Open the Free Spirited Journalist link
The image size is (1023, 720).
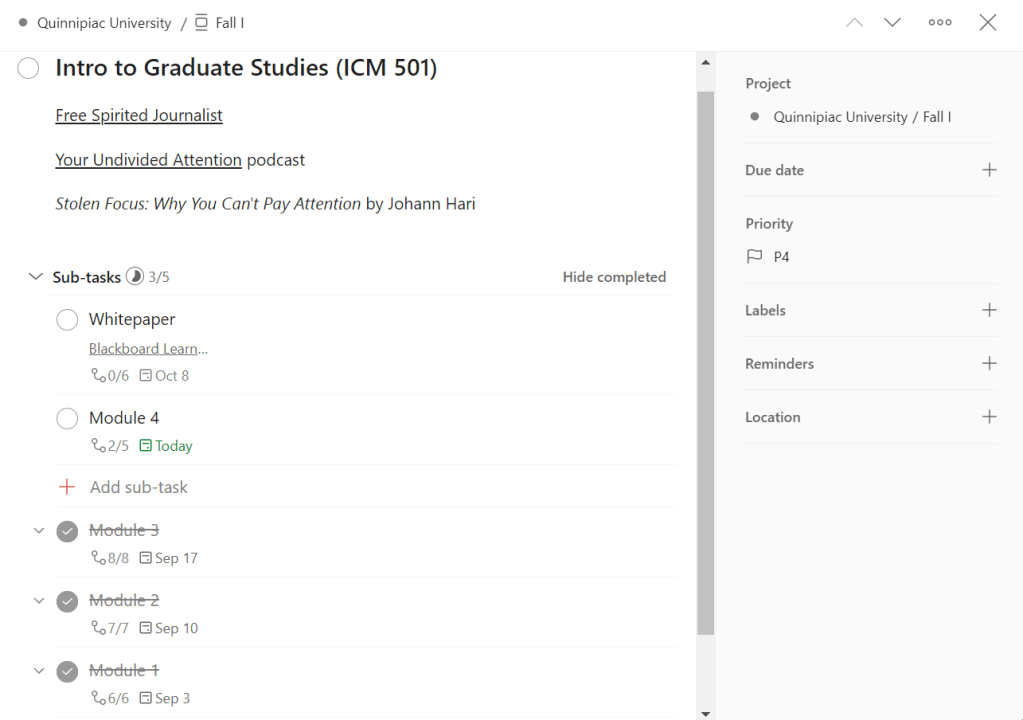pyautogui.click(x=139, y=115)
